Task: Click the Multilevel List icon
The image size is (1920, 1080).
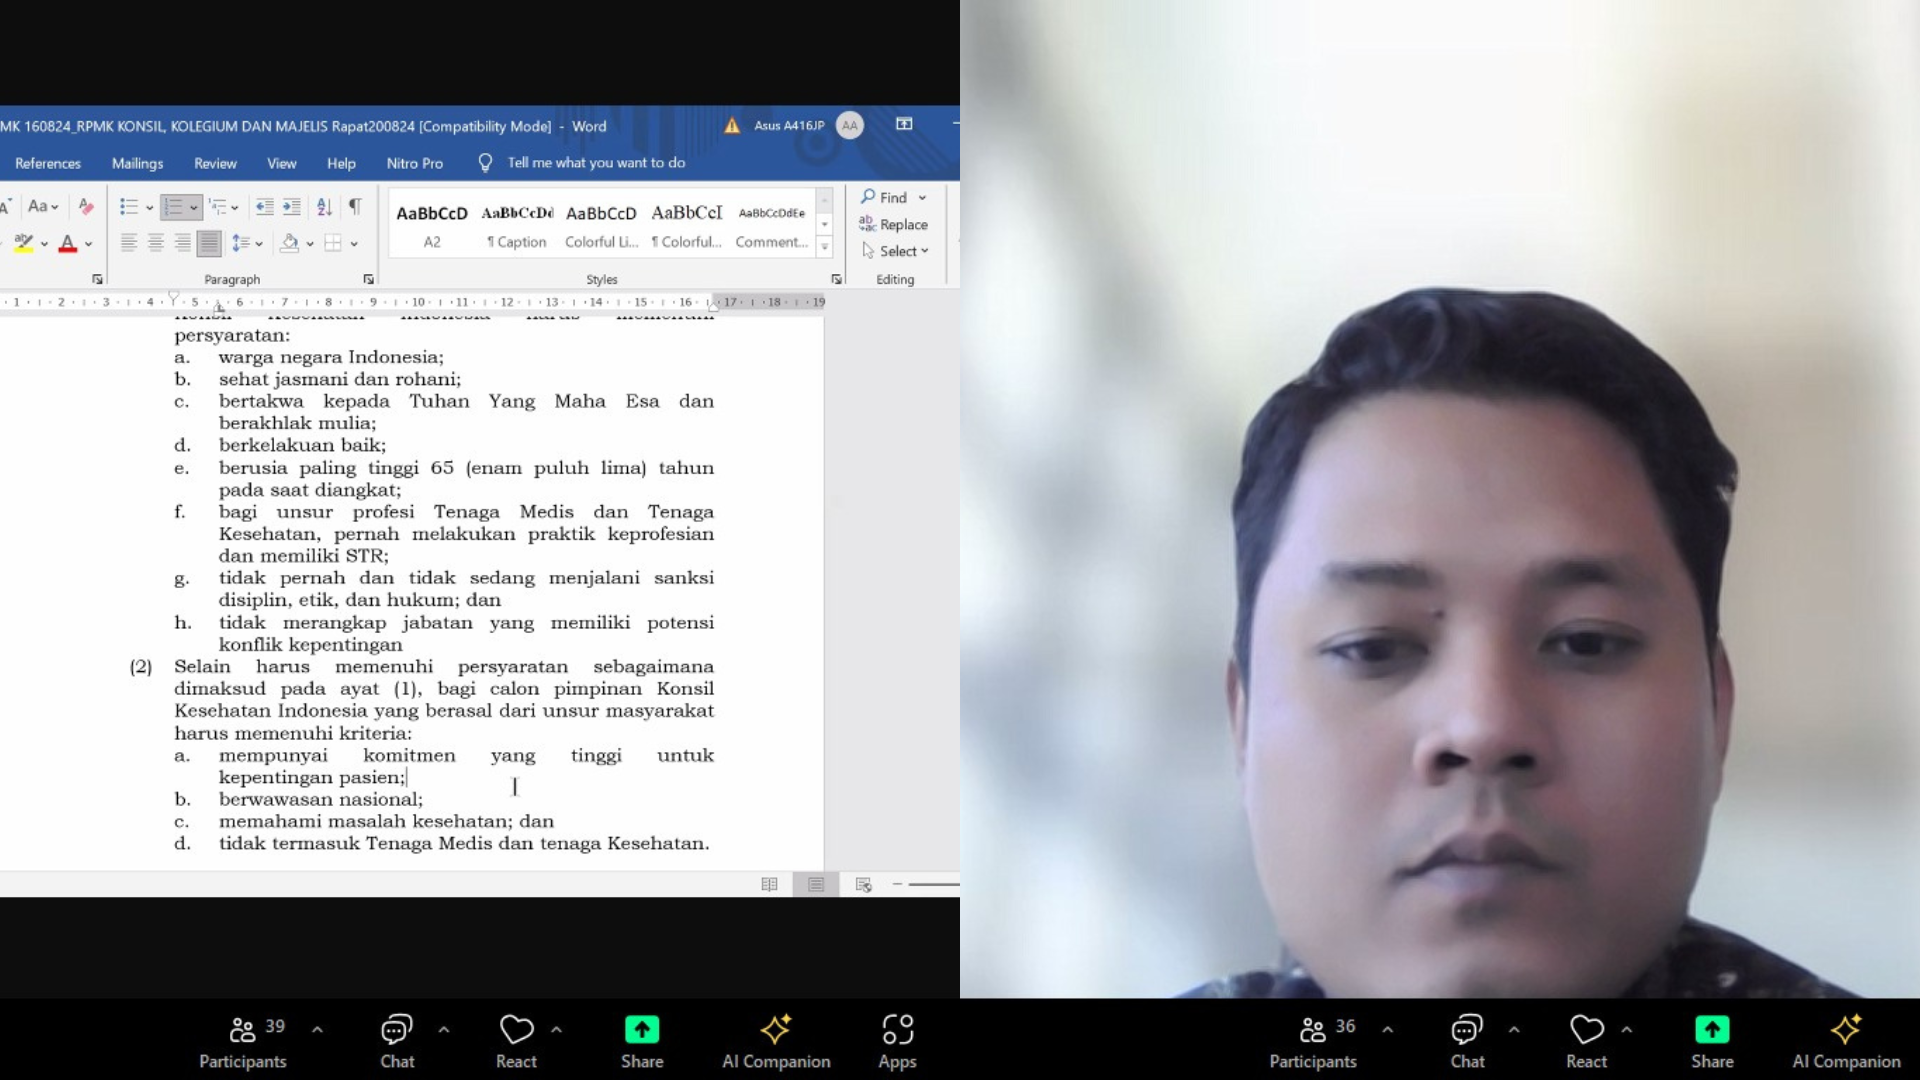Action: click(217, 207)
